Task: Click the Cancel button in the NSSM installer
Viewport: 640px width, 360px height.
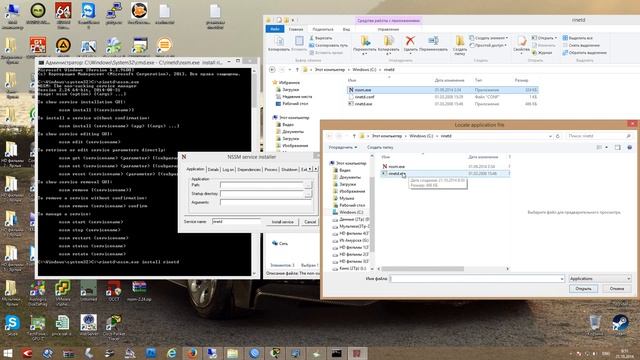Action: 310,222
